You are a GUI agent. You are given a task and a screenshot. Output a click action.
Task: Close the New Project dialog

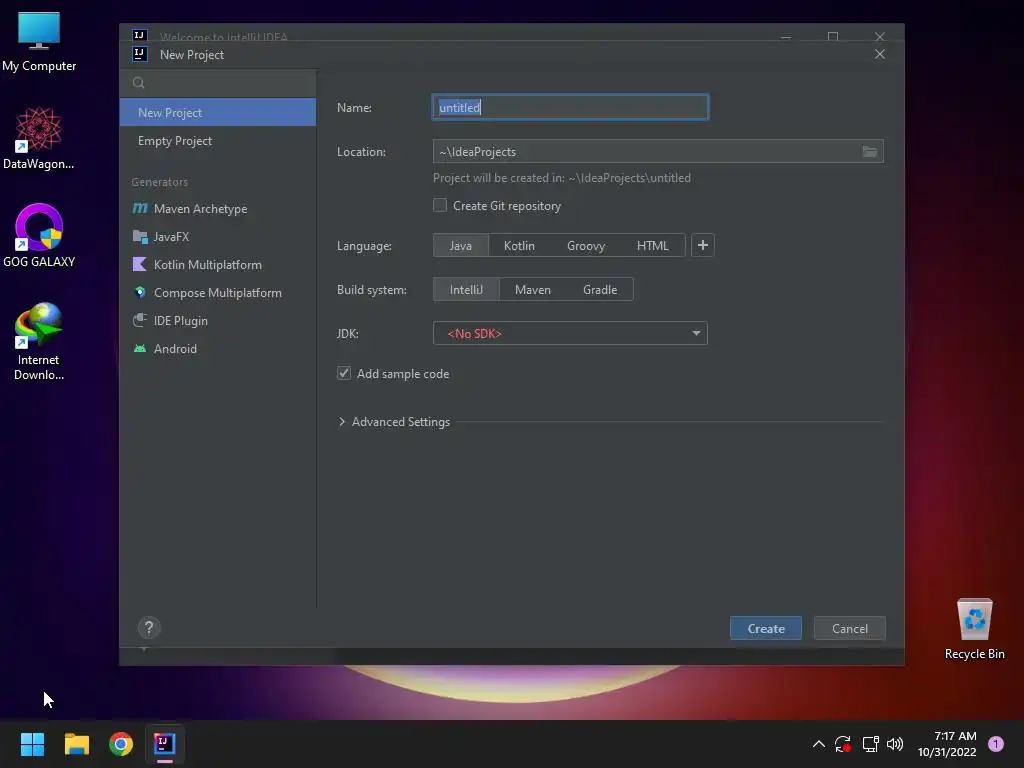[x=880, y=54]
